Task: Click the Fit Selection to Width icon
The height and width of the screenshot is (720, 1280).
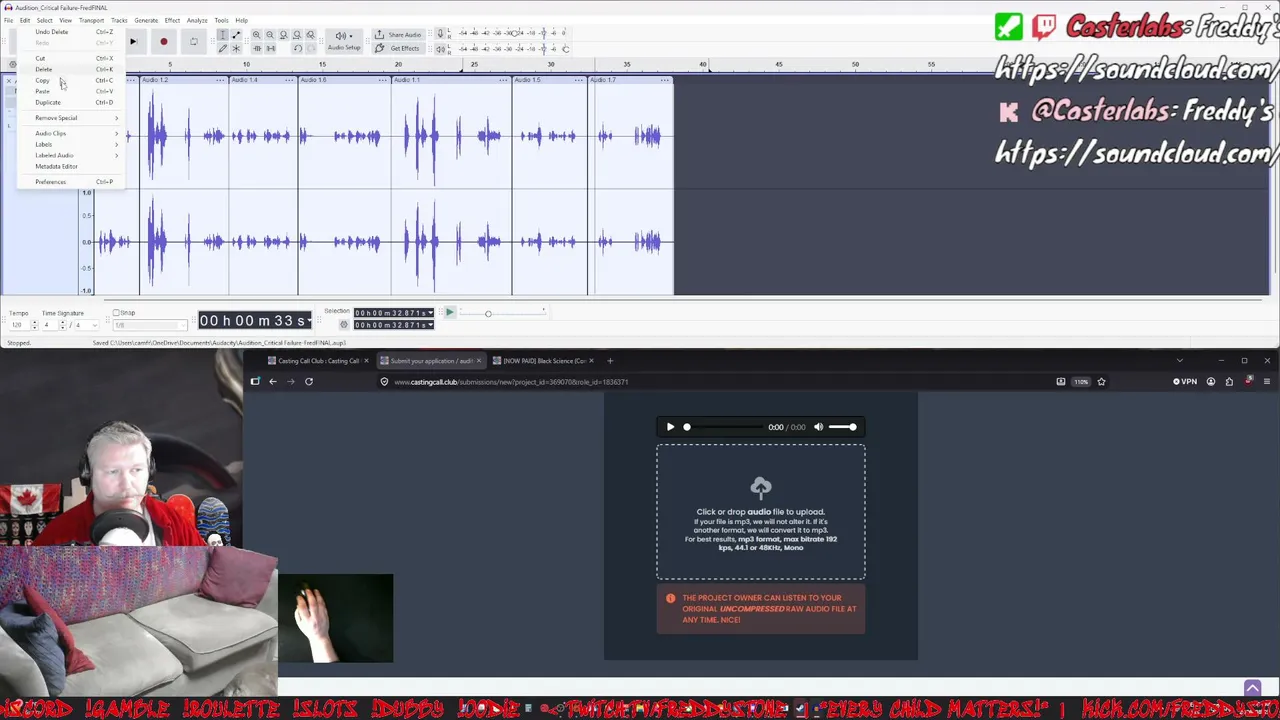Action: 283,35
